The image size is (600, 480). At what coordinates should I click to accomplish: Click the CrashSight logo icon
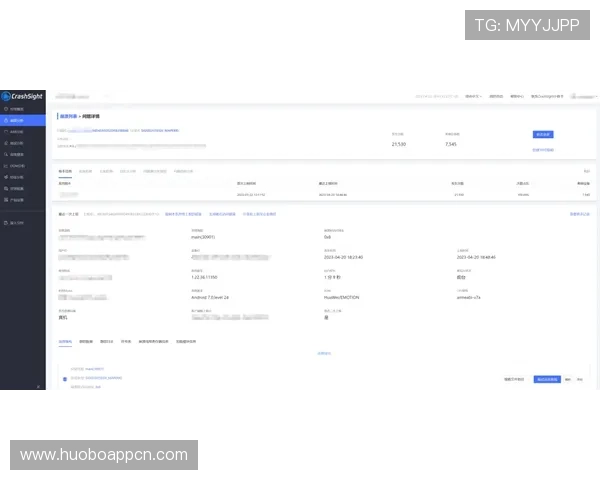click(6, 96)
